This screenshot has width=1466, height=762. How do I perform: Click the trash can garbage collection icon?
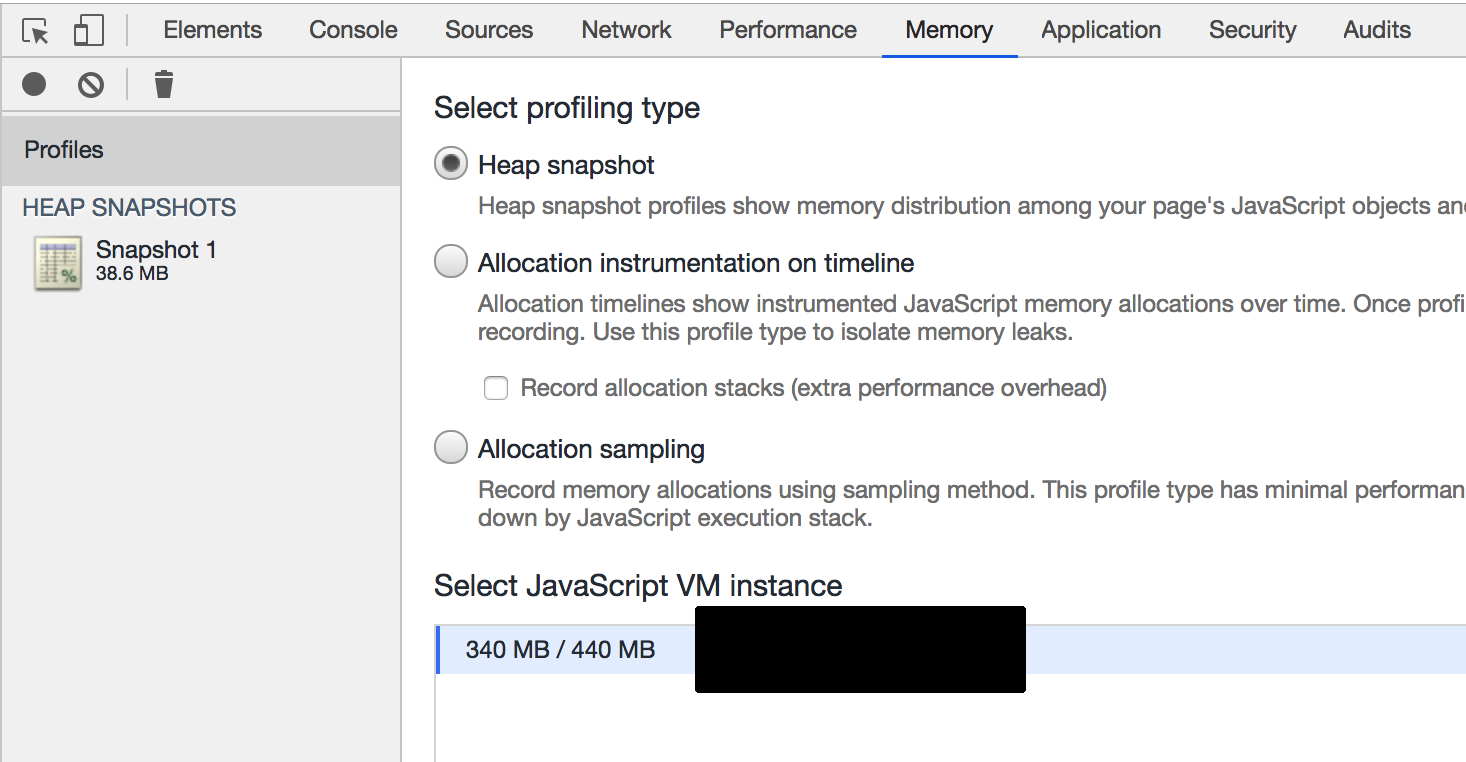coord(164,85)
